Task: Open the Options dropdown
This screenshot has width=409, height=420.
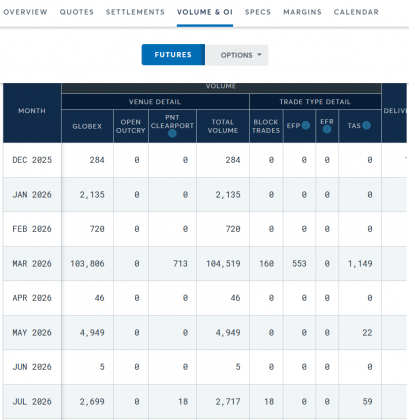Action: click(237, 55)
